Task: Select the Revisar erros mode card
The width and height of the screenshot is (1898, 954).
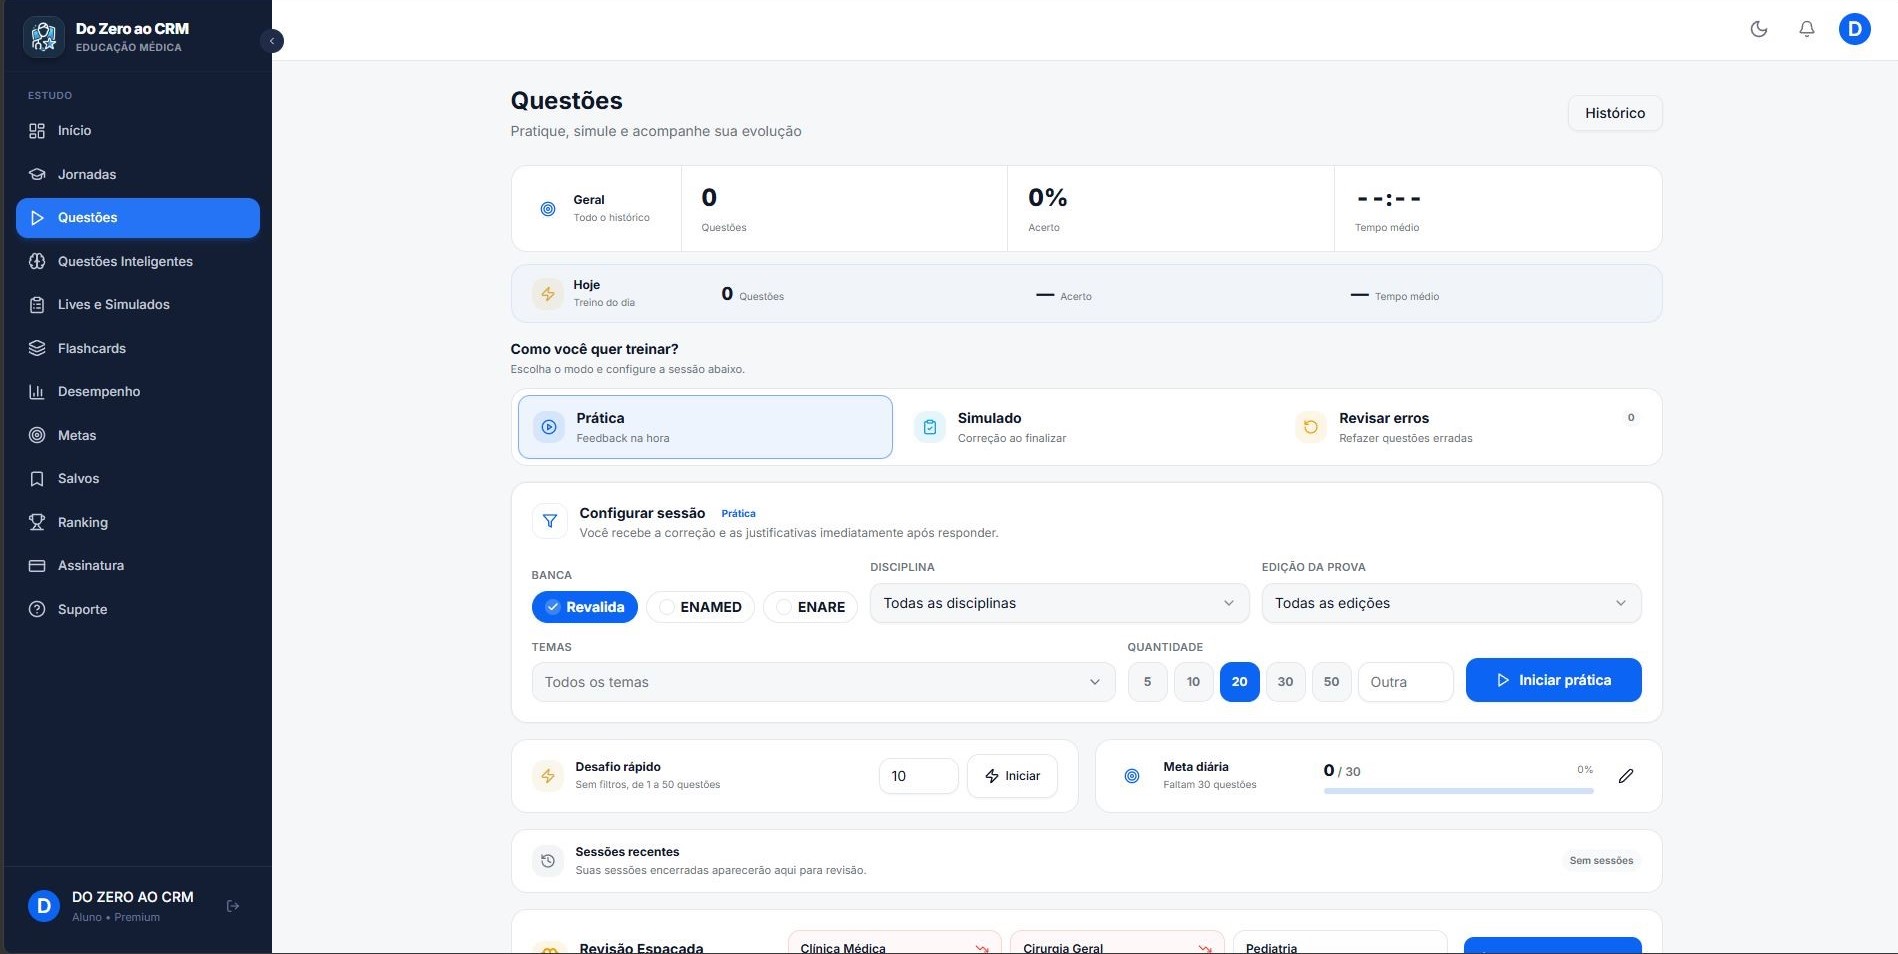Action: 1468,427
